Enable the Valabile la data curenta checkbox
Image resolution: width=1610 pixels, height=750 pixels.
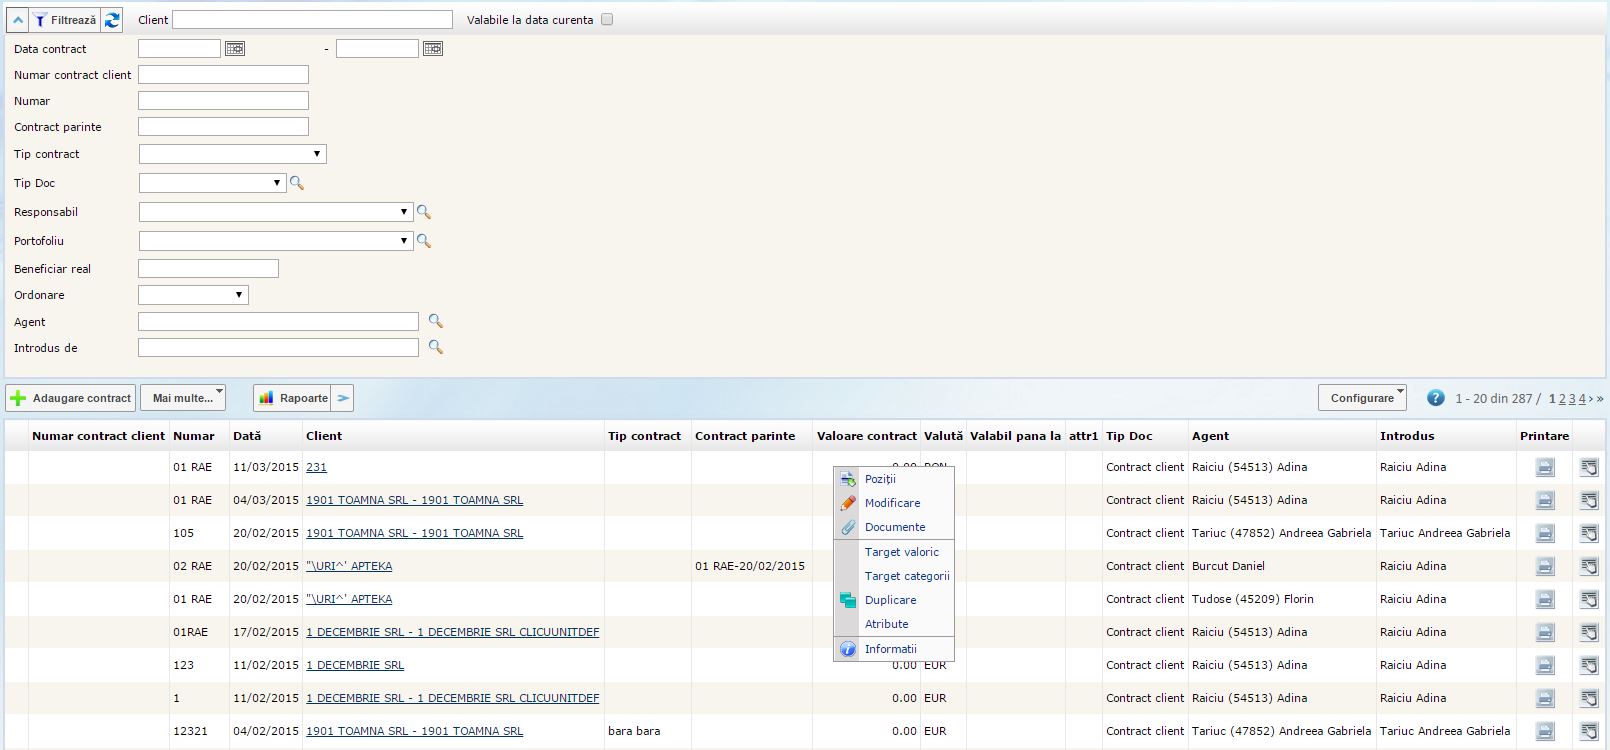[x=607, y=20]
